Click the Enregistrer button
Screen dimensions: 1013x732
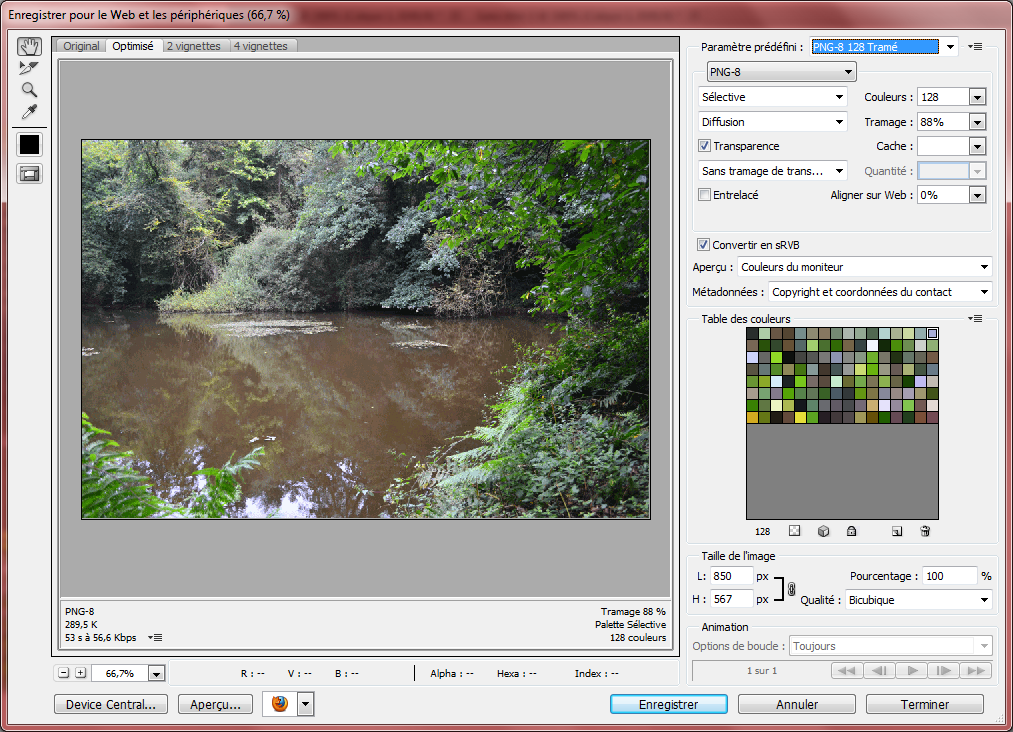pyautogui.click(x=668, y=704)
